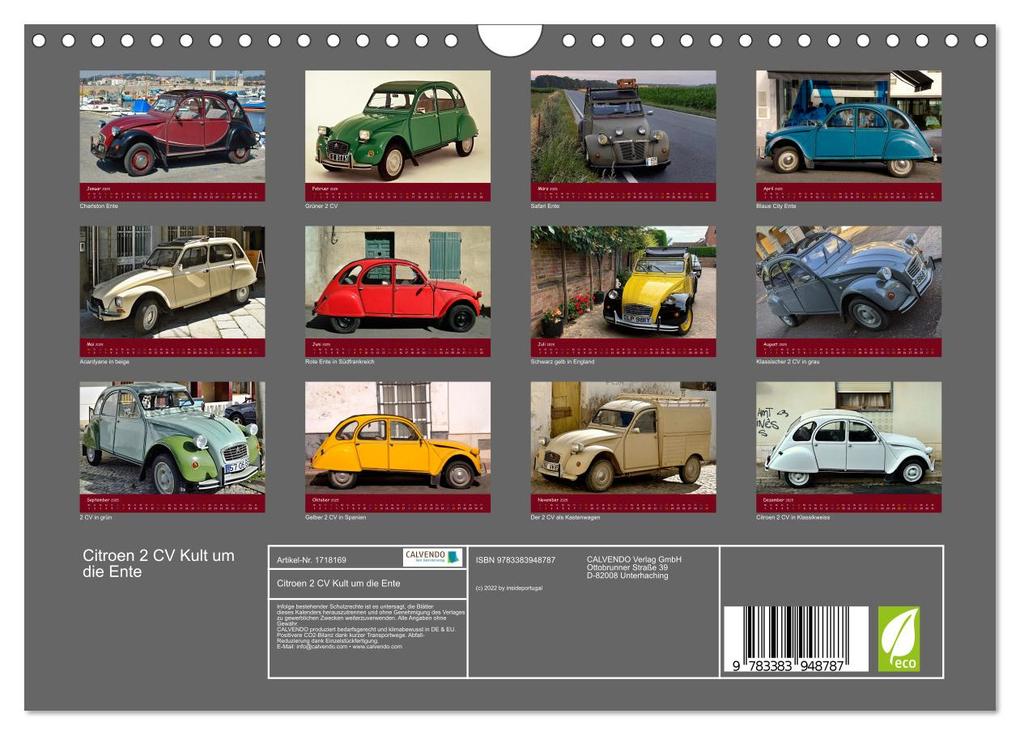Select the two-tone green 2 CV photo

click(172, 438)
